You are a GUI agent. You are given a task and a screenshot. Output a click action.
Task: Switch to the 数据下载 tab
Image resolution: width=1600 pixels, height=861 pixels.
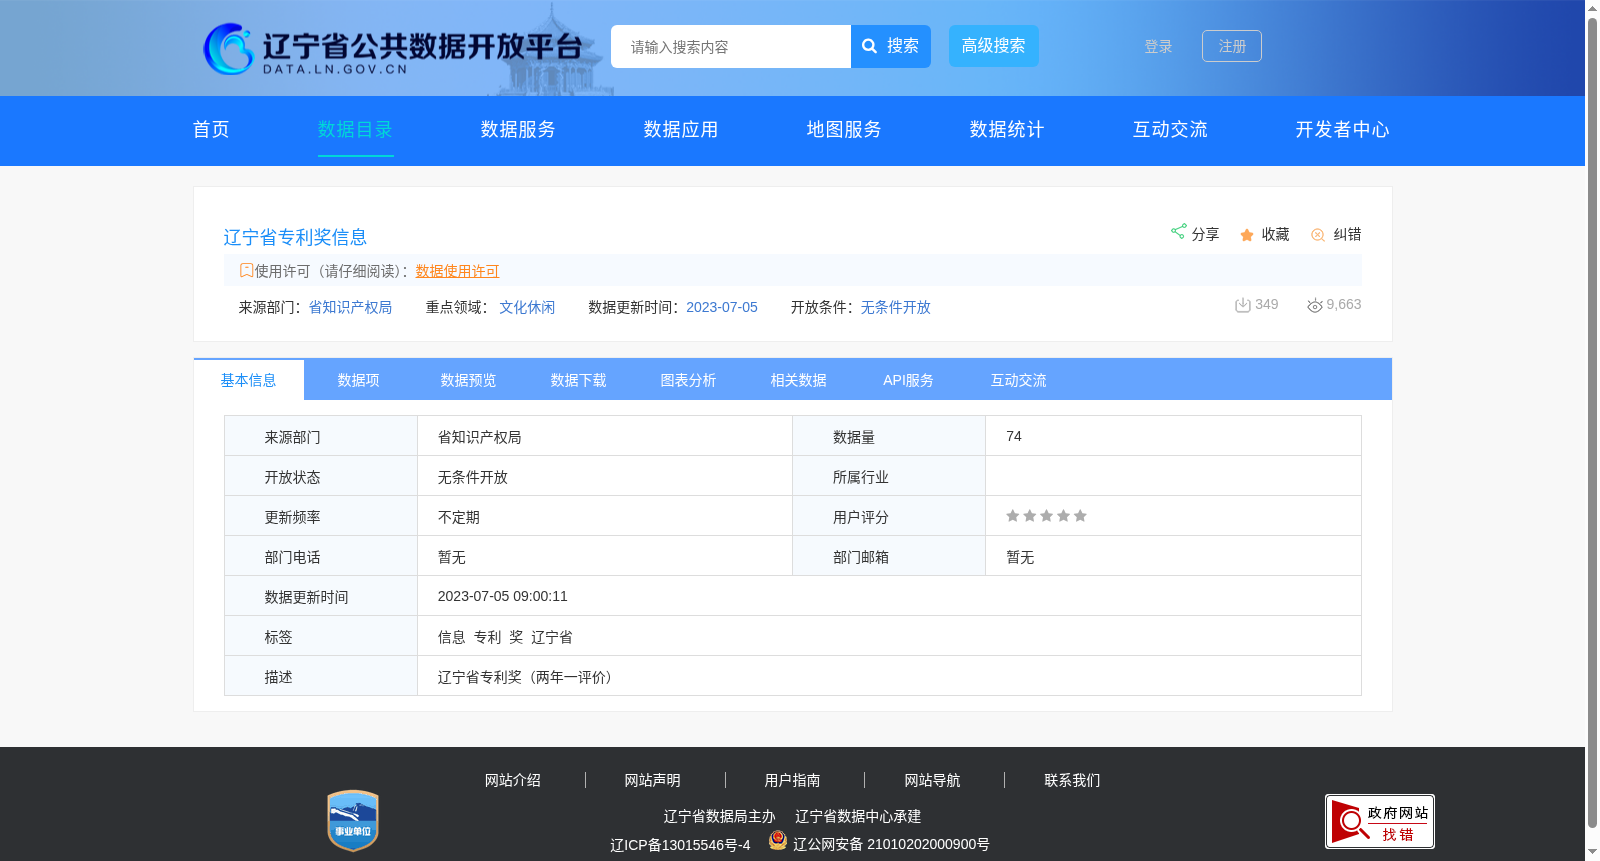579,380
